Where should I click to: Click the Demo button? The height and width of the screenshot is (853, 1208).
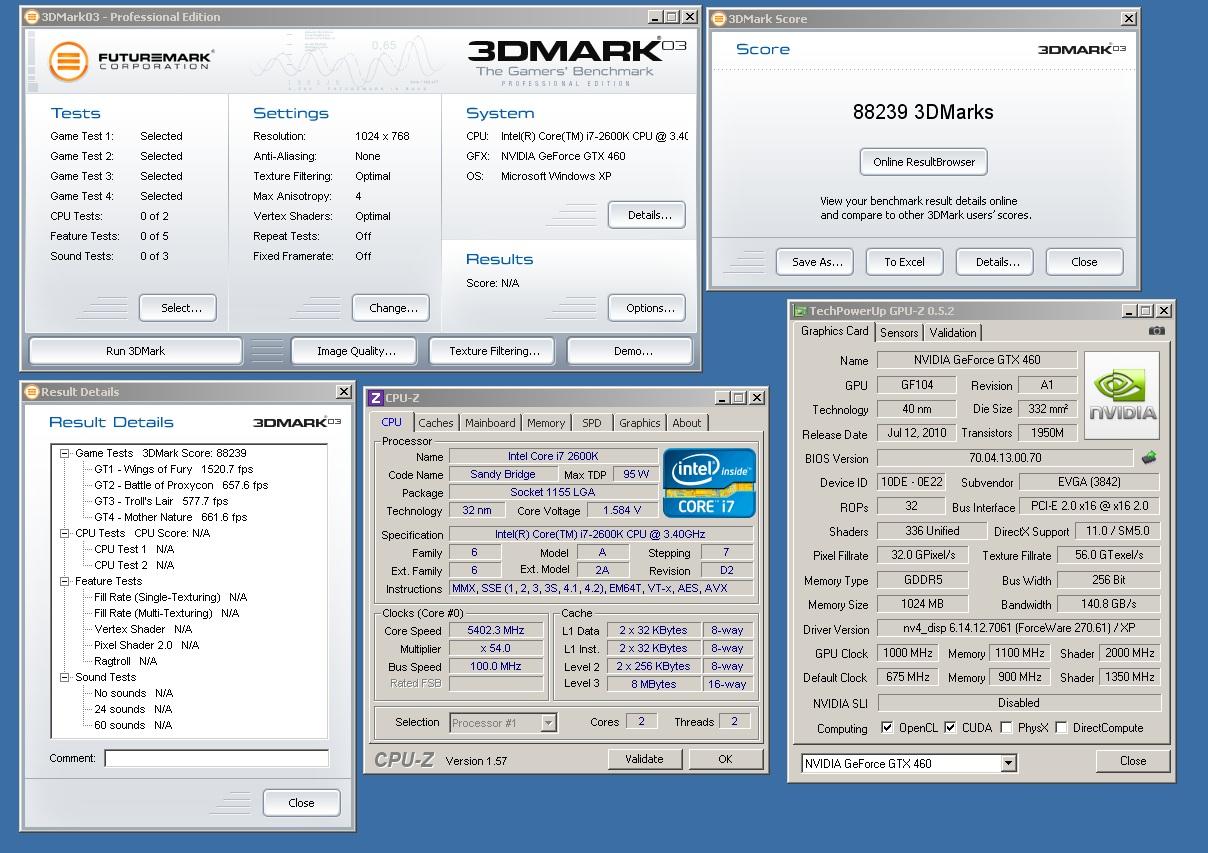point(630,351)
